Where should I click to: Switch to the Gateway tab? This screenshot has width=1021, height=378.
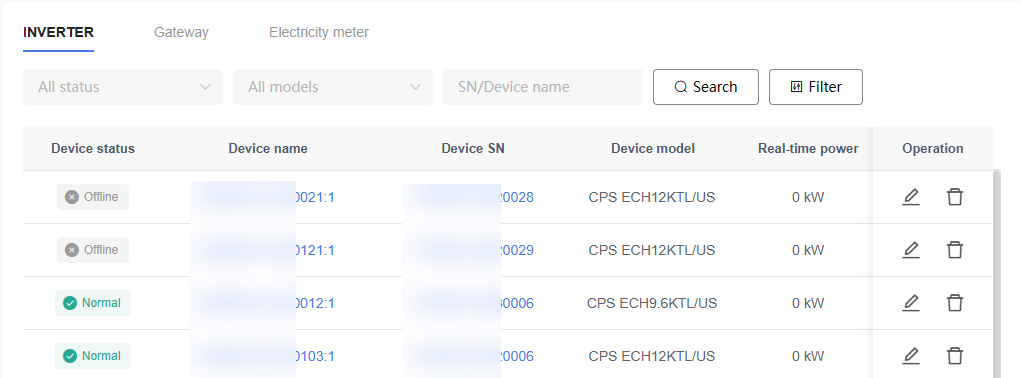[181, 32]
